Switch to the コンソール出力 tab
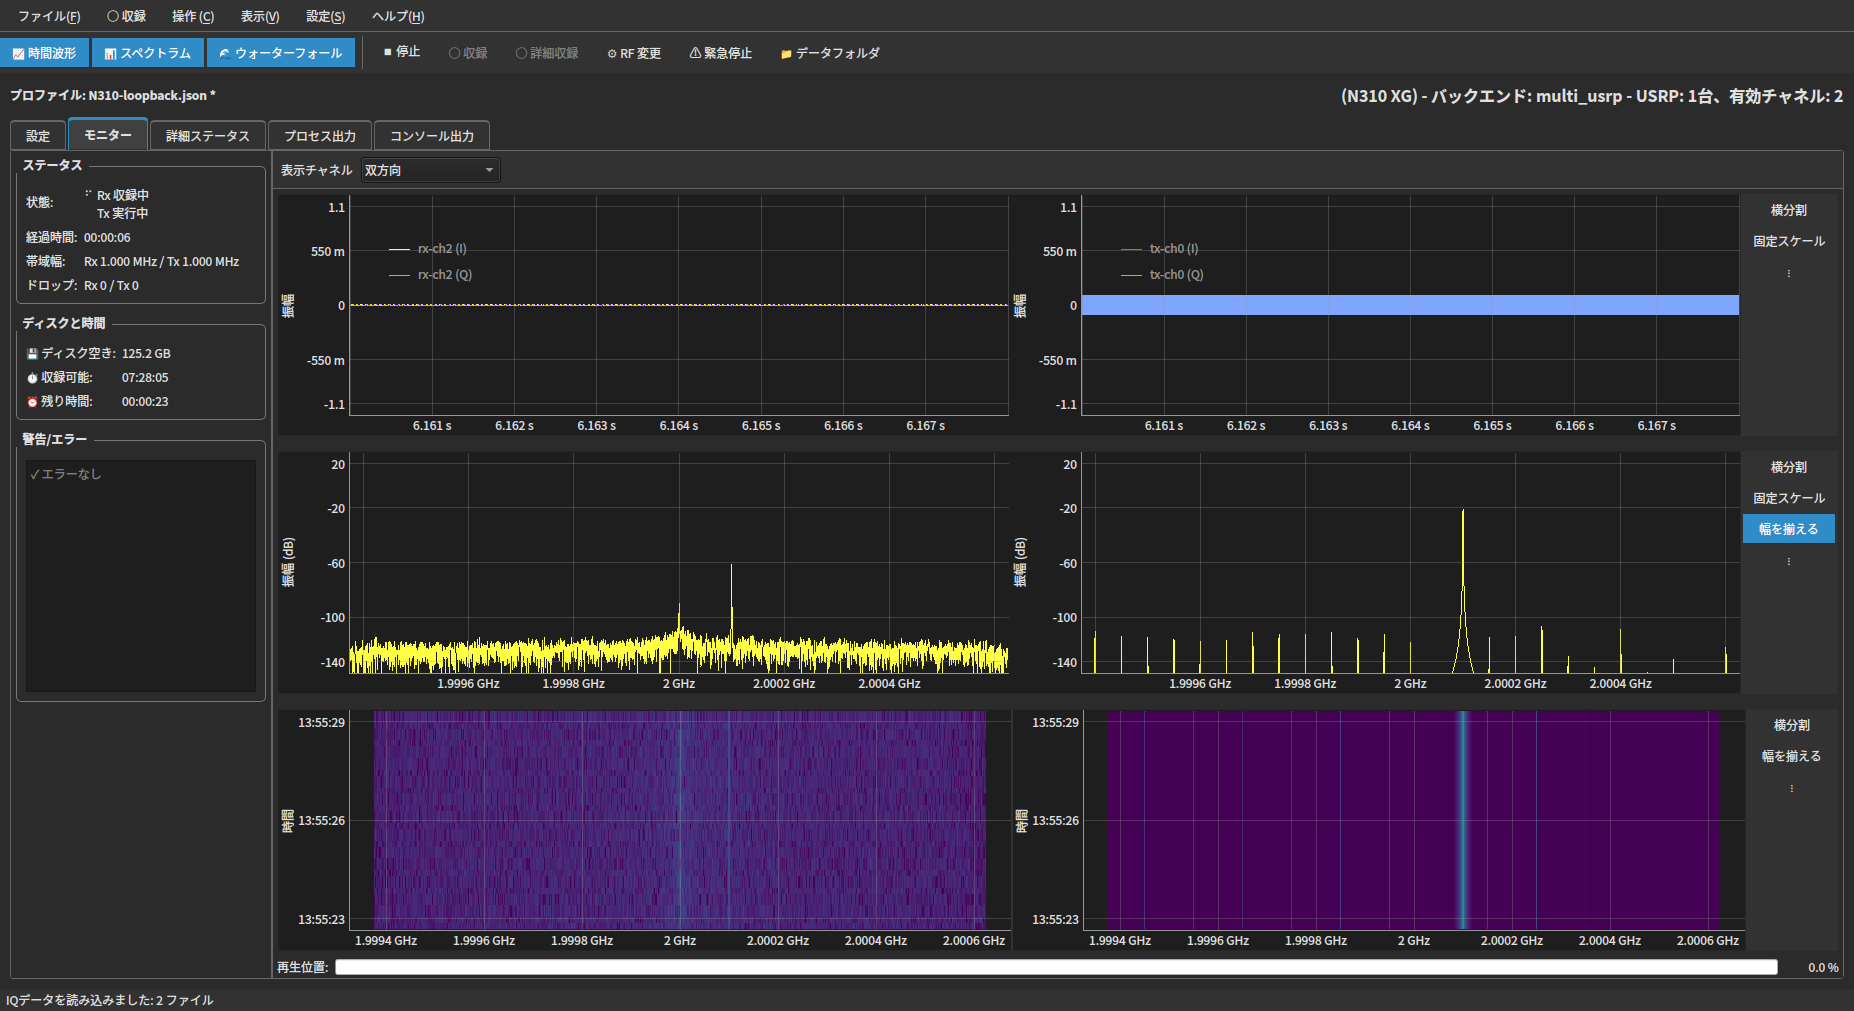 click(x=432, y=136)
